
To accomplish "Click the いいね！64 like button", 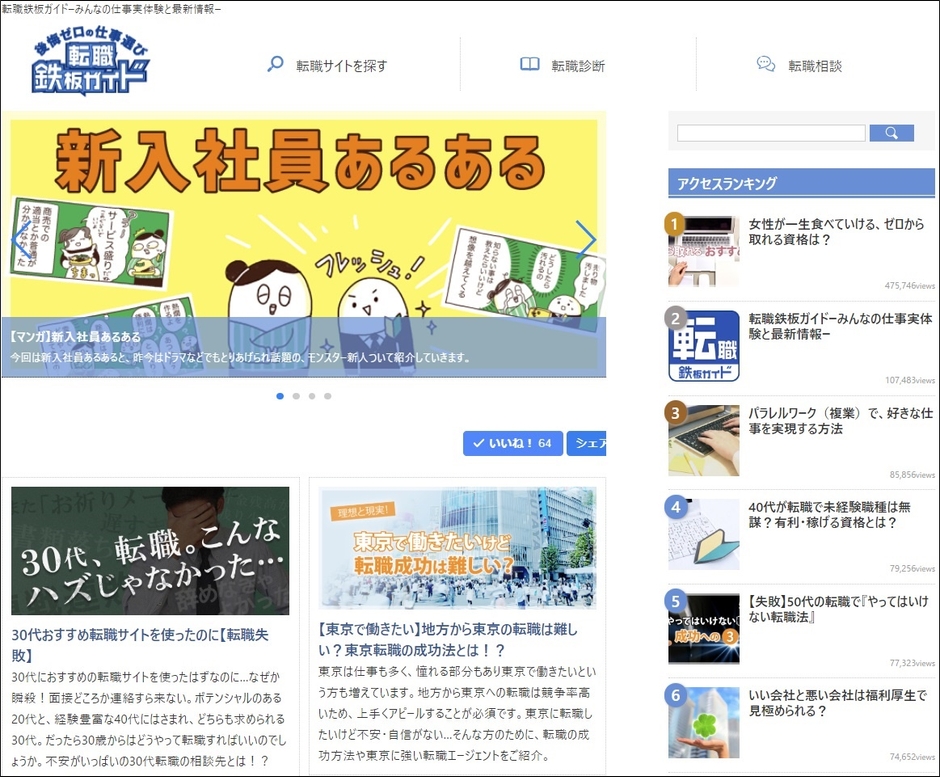I will pos(513,443).
